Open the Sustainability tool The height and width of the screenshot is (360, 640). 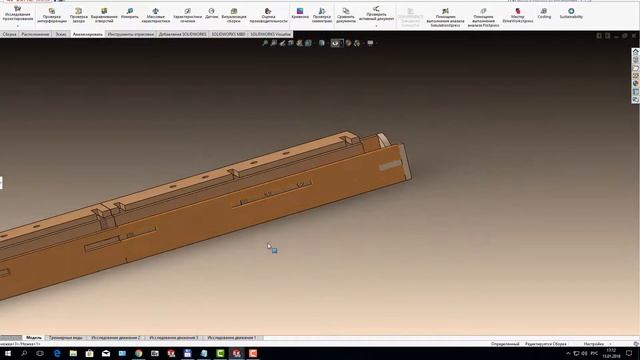click(x=571, y=13)
